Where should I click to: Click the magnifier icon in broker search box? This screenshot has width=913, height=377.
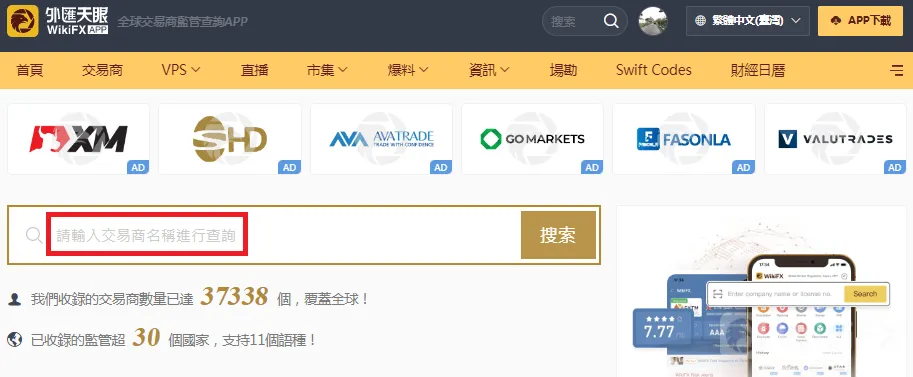click(34, 235)
